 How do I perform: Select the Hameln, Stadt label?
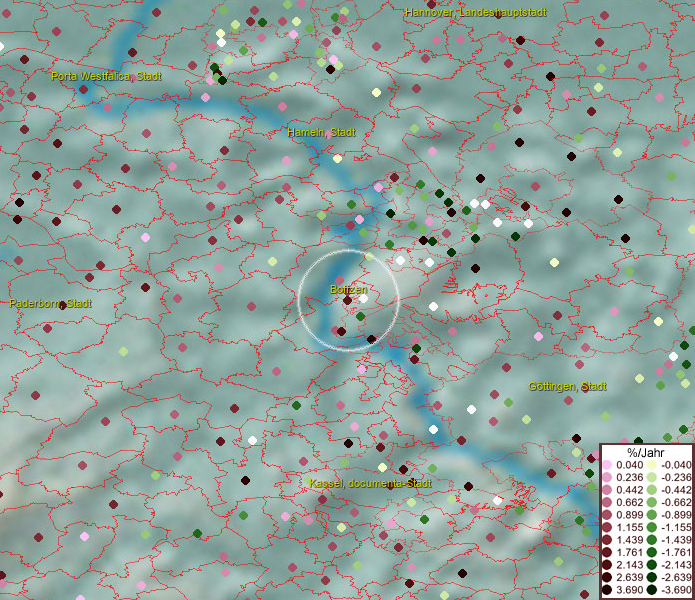click(321, 132)
